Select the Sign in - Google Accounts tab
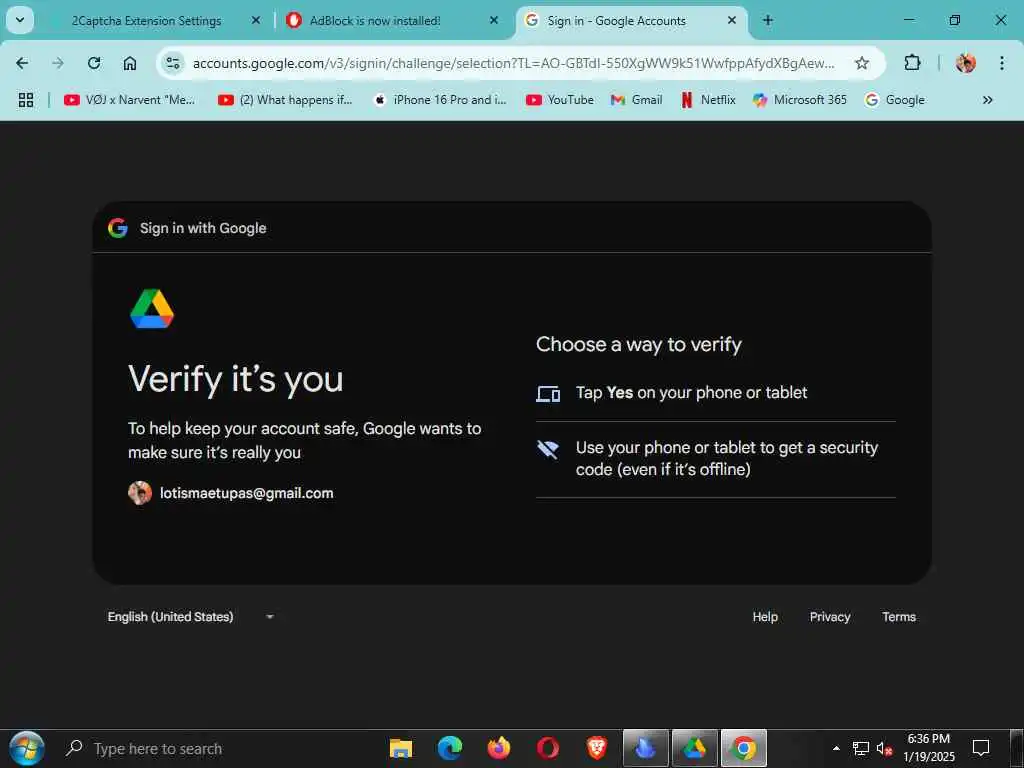The image size is (1024, 768). [616, 21]
